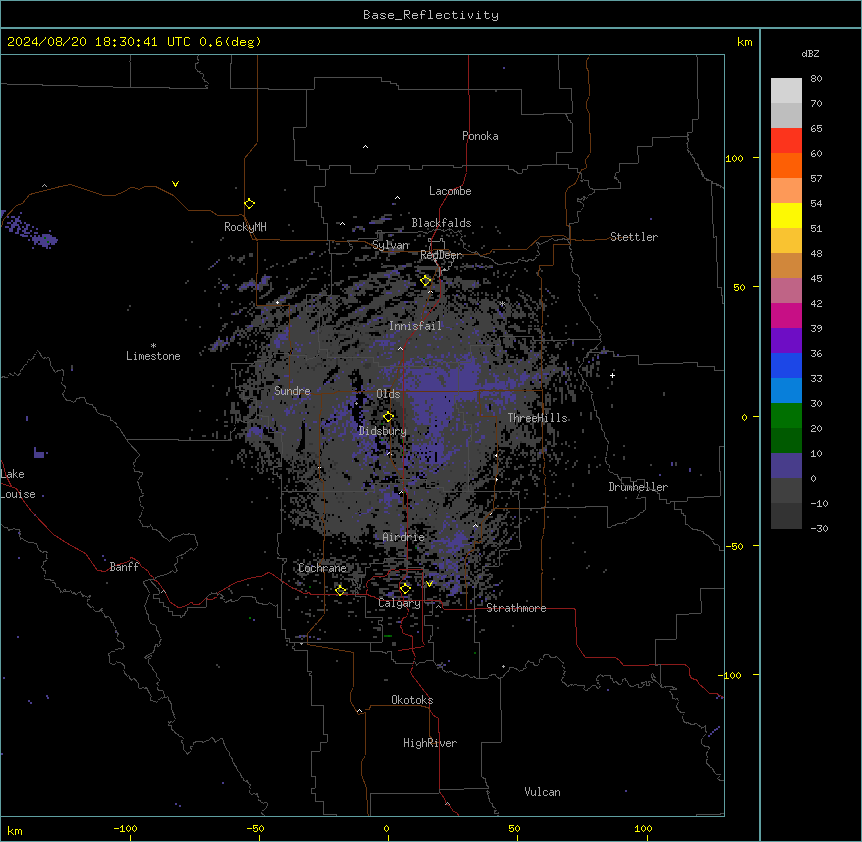The height and width of the screenshot is (842, 862).
Task: Click the Lacombe city label
Action: pos(450,191)
